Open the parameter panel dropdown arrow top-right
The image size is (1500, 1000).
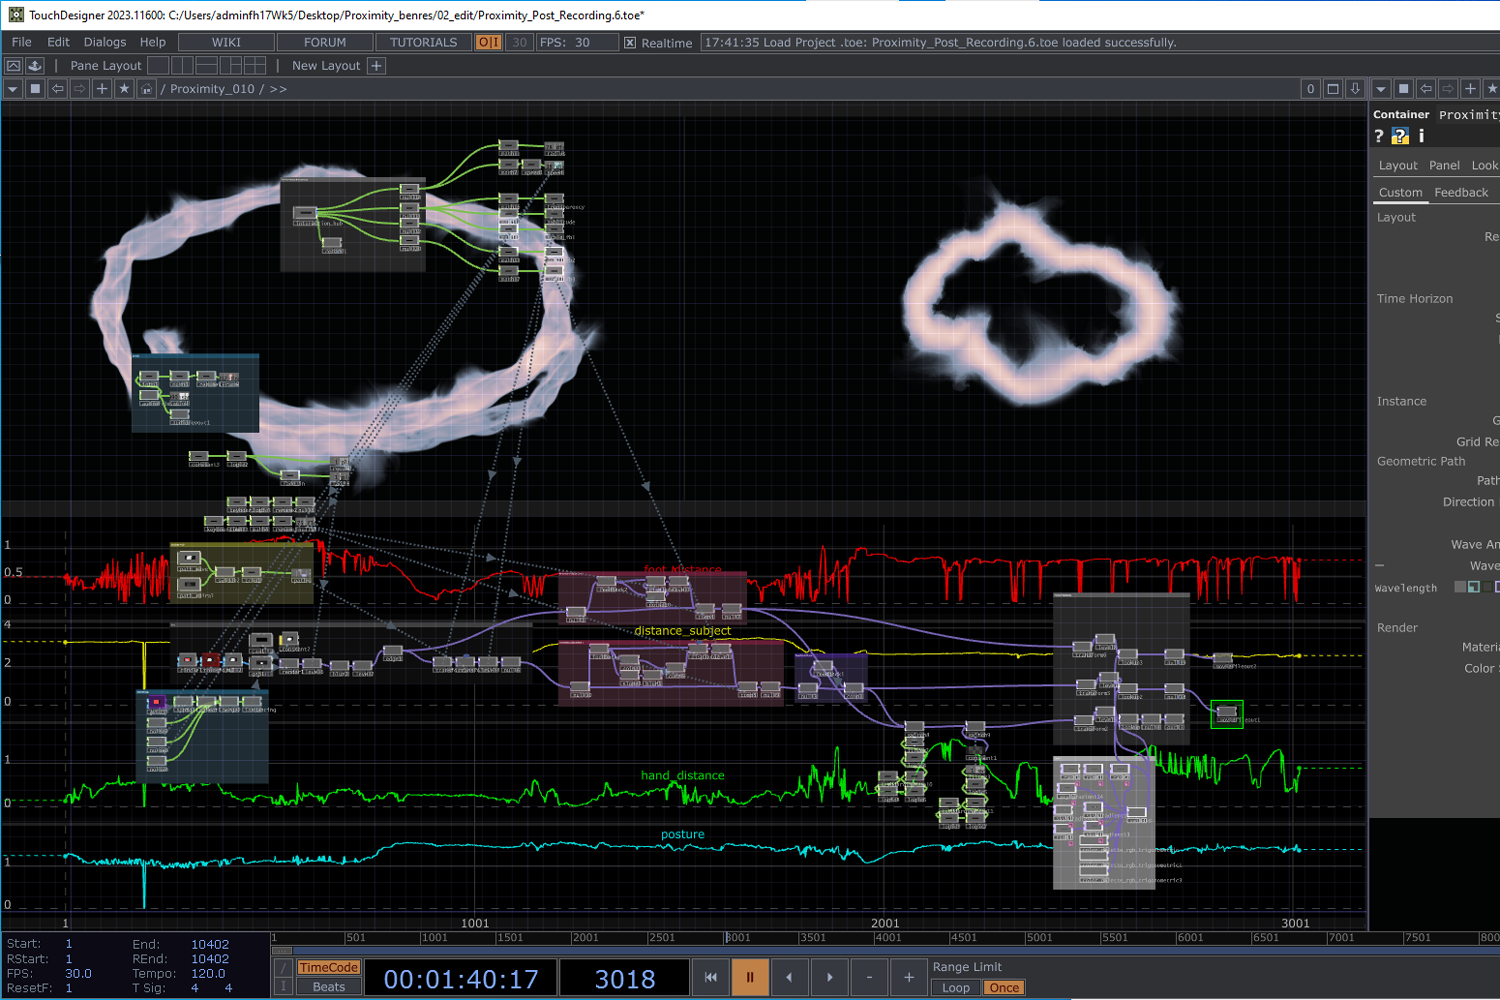pyautogui.click(x=1381, y=88)
